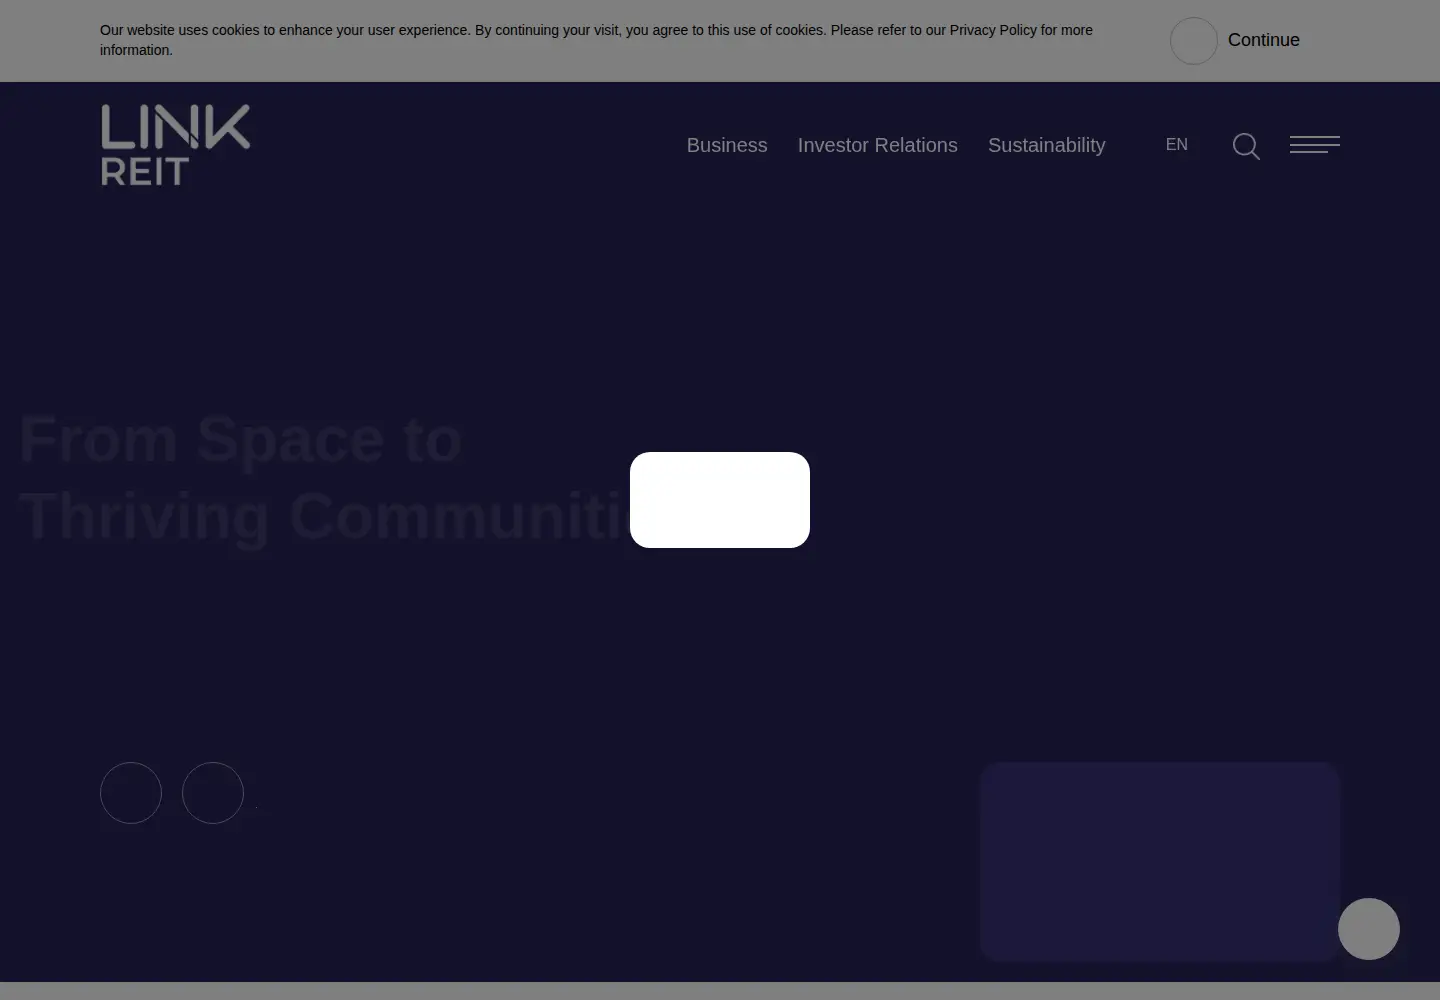
Task: Click the cookie notice message text
Action: 596,40
